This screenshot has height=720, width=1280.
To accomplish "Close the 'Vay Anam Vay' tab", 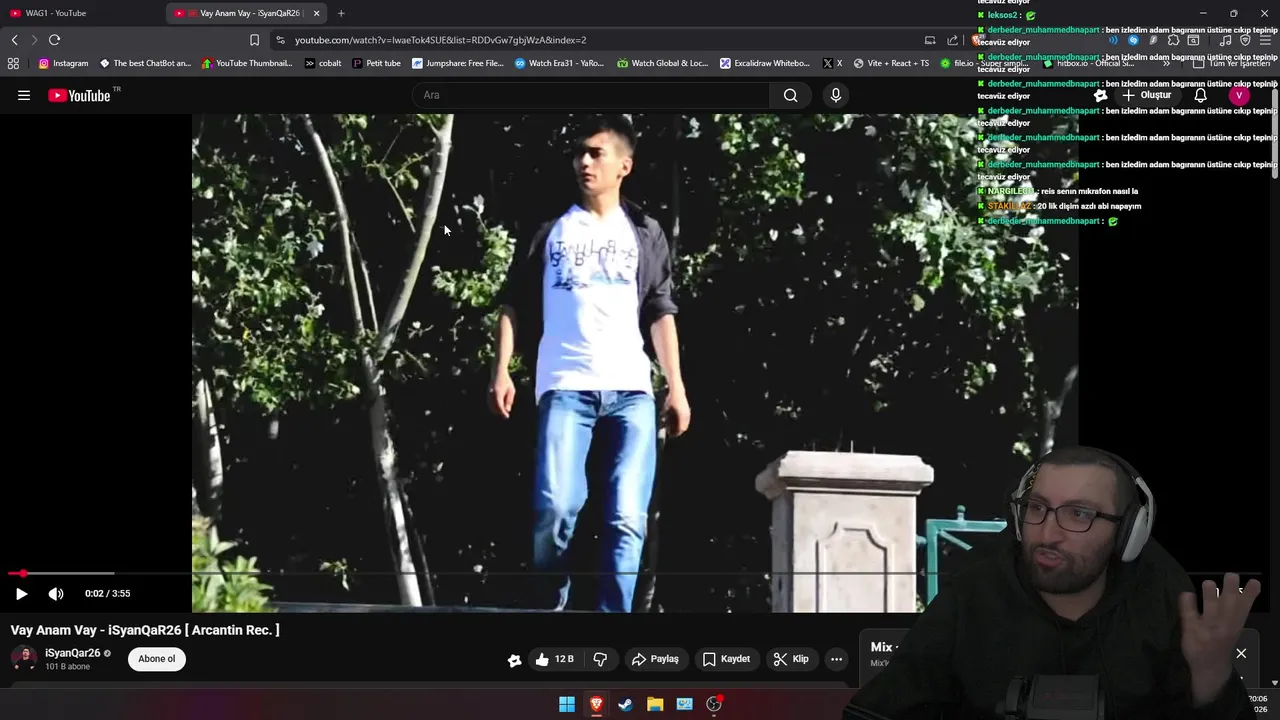I will 317,13.
